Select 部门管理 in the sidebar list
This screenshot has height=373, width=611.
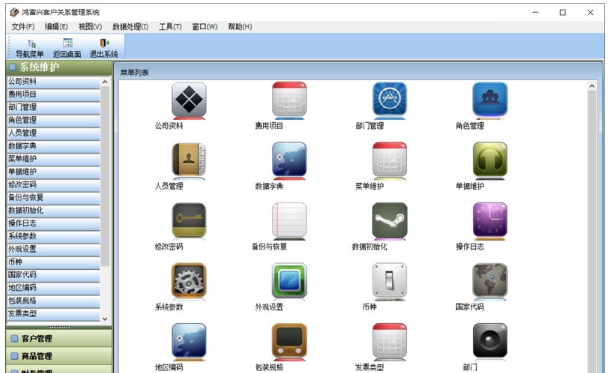coord(54,107)
